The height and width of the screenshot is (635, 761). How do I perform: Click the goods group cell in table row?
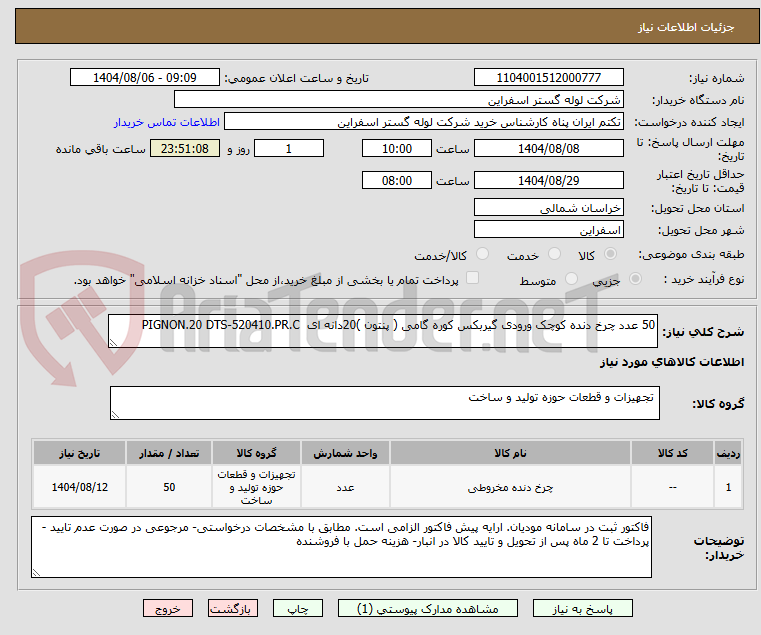pos(256,487)
